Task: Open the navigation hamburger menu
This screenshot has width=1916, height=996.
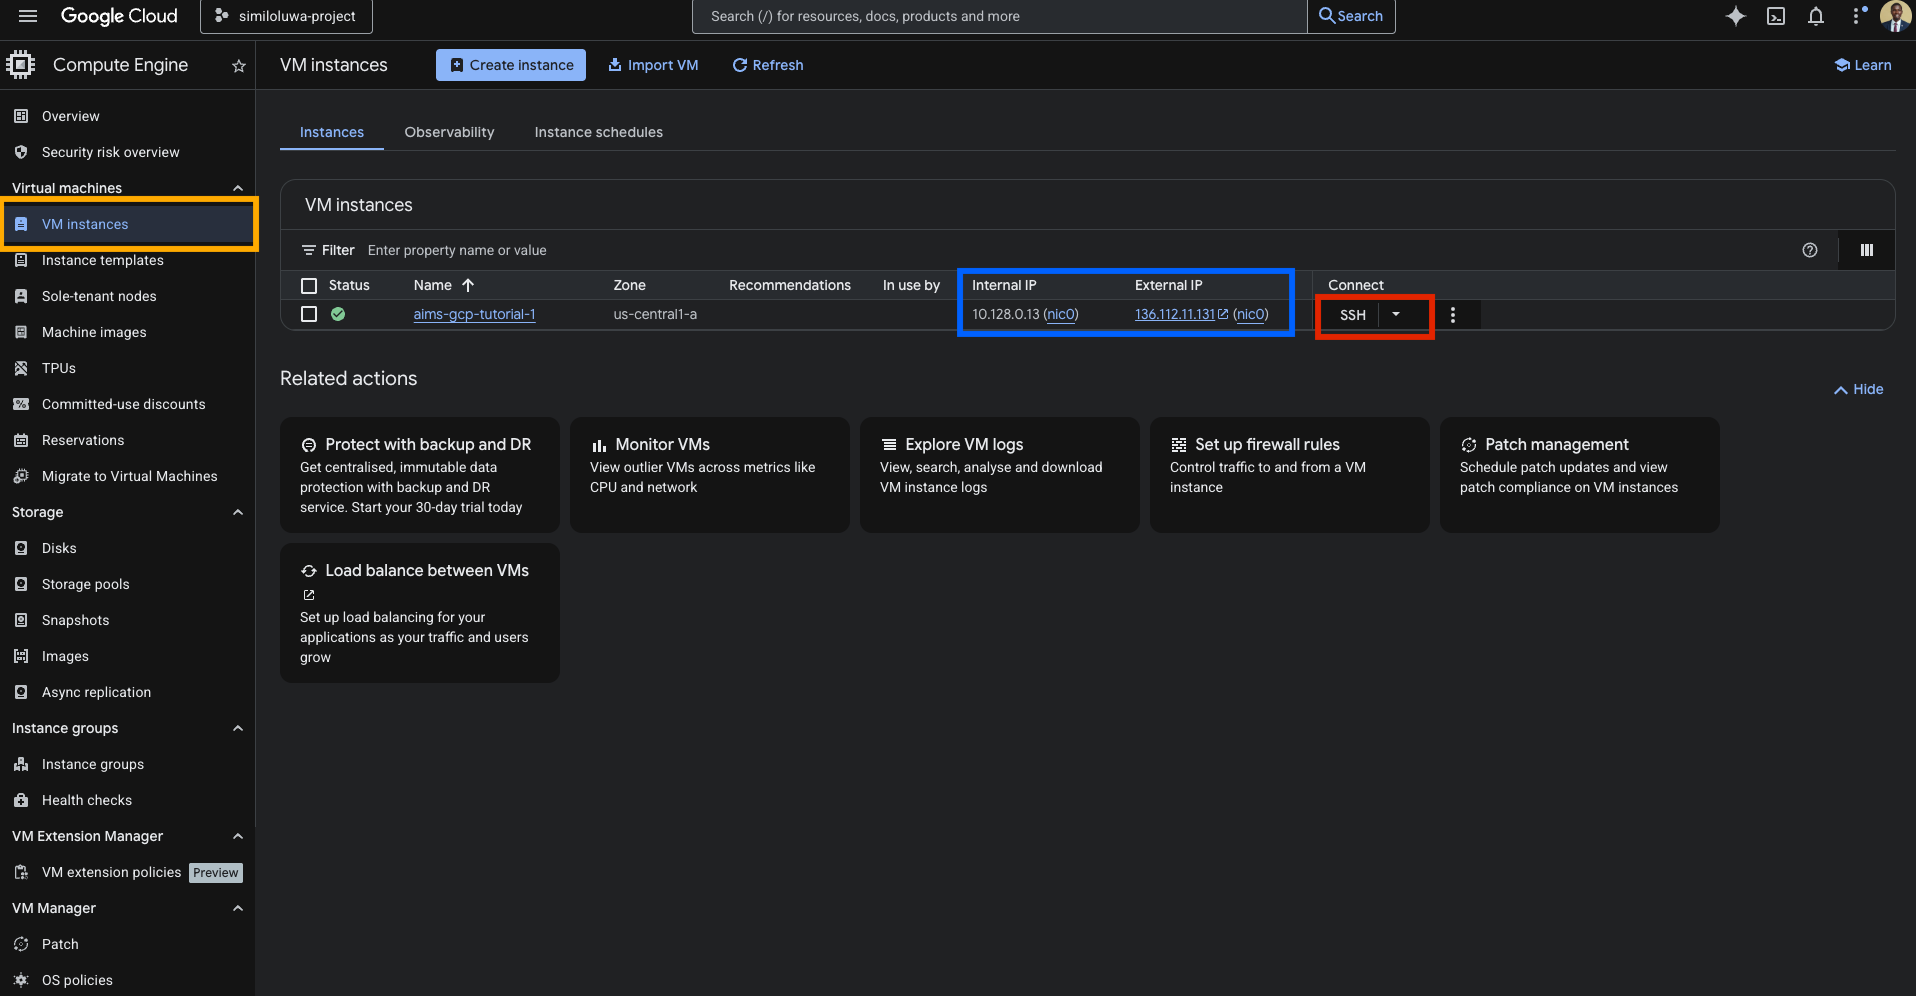Action: [x=27, y=15]
